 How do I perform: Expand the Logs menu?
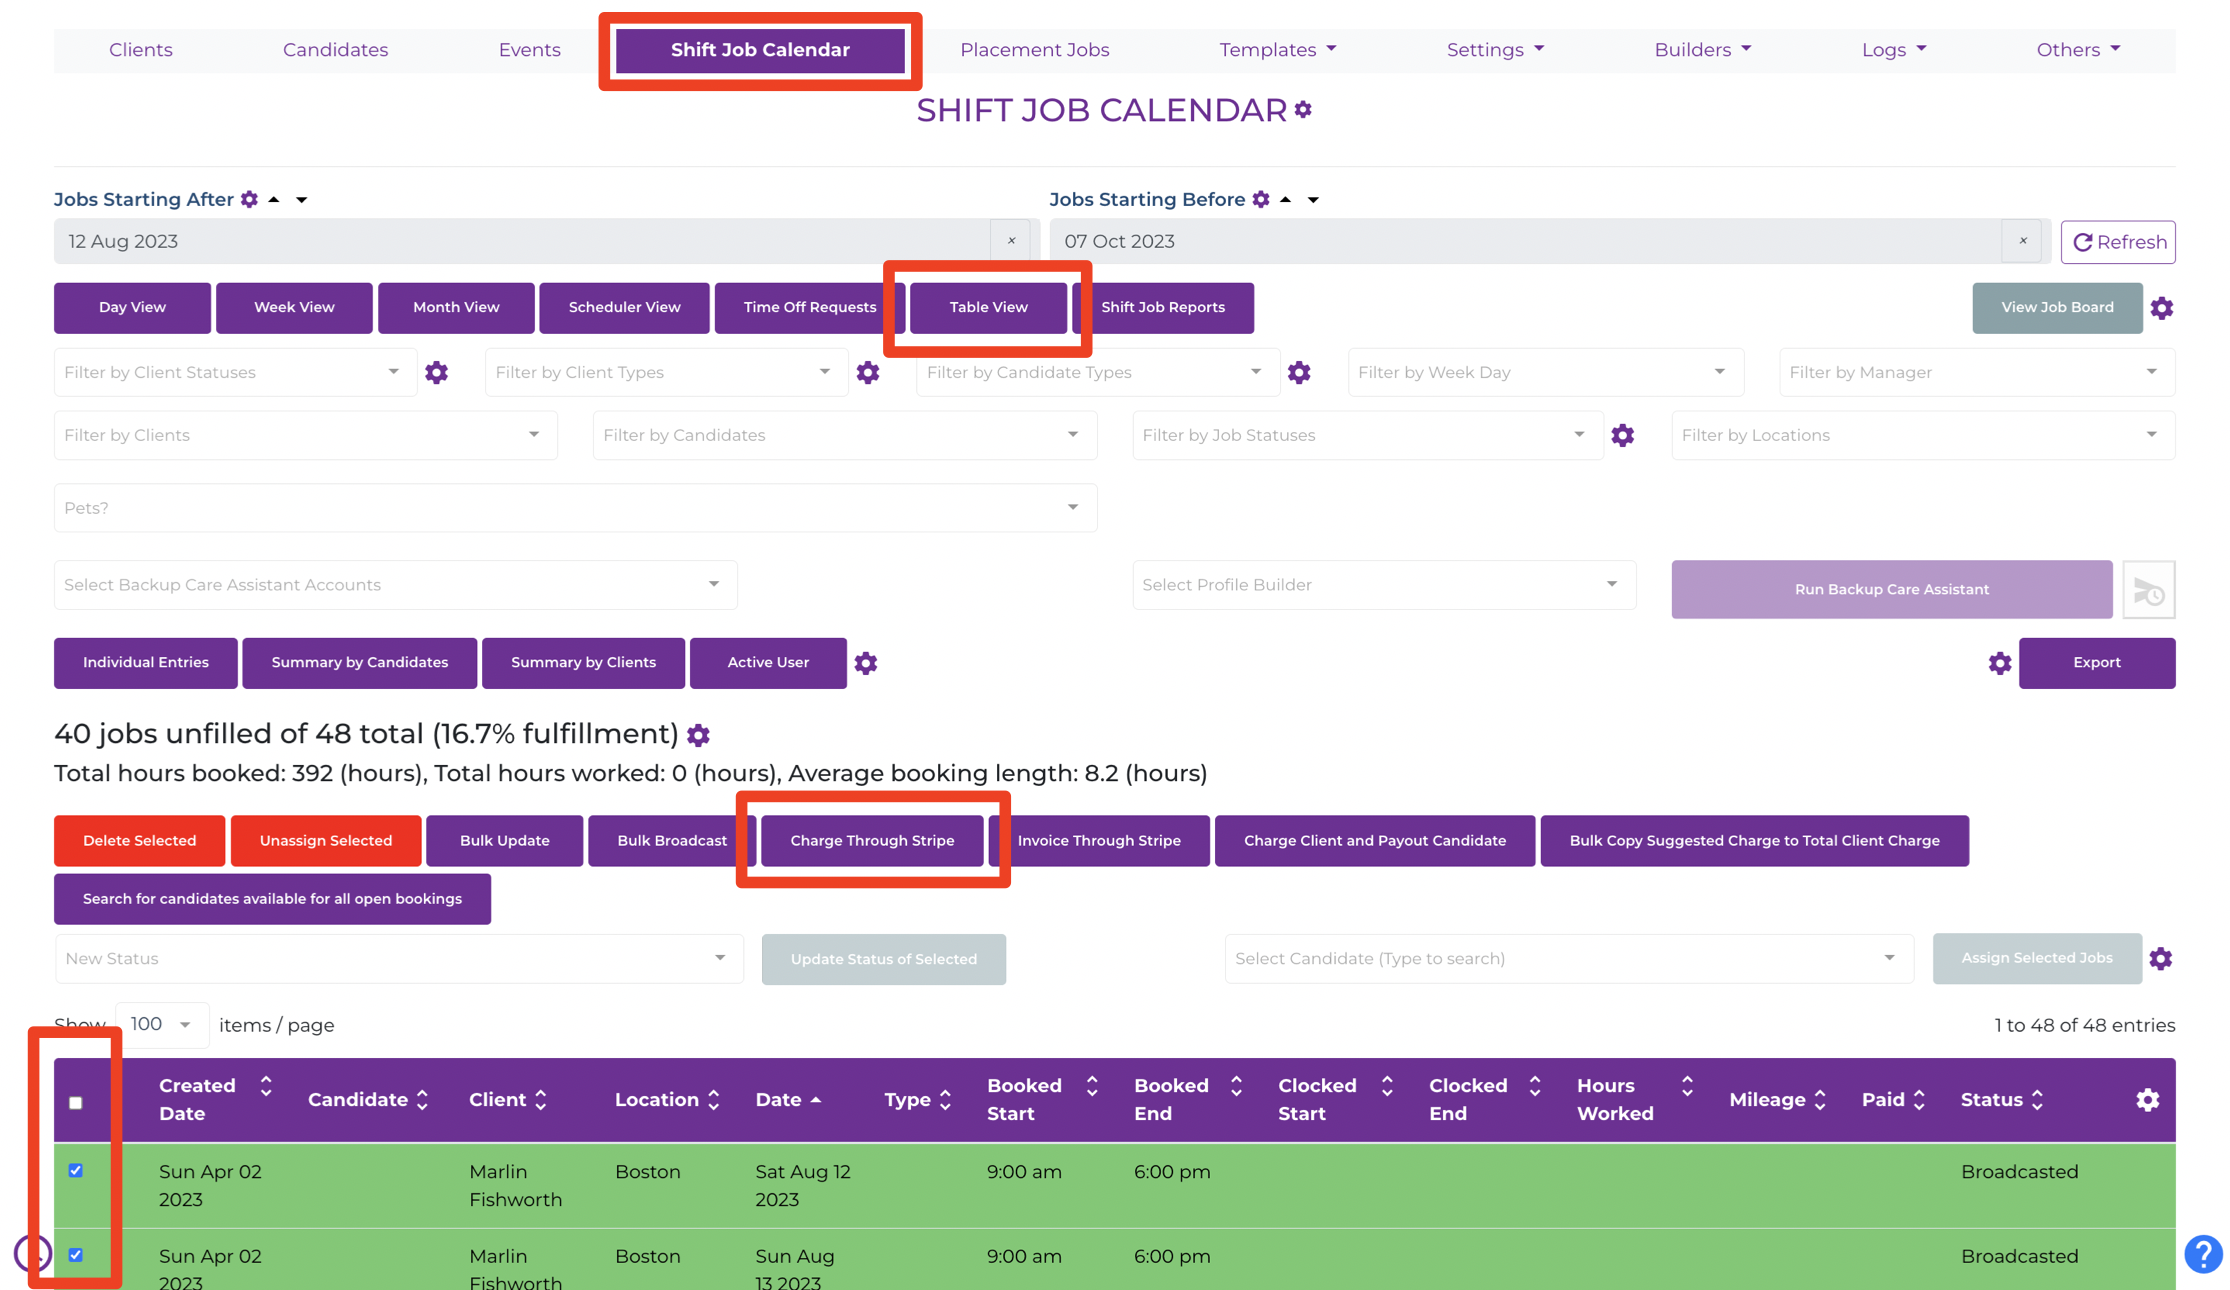click(1893, 50)
